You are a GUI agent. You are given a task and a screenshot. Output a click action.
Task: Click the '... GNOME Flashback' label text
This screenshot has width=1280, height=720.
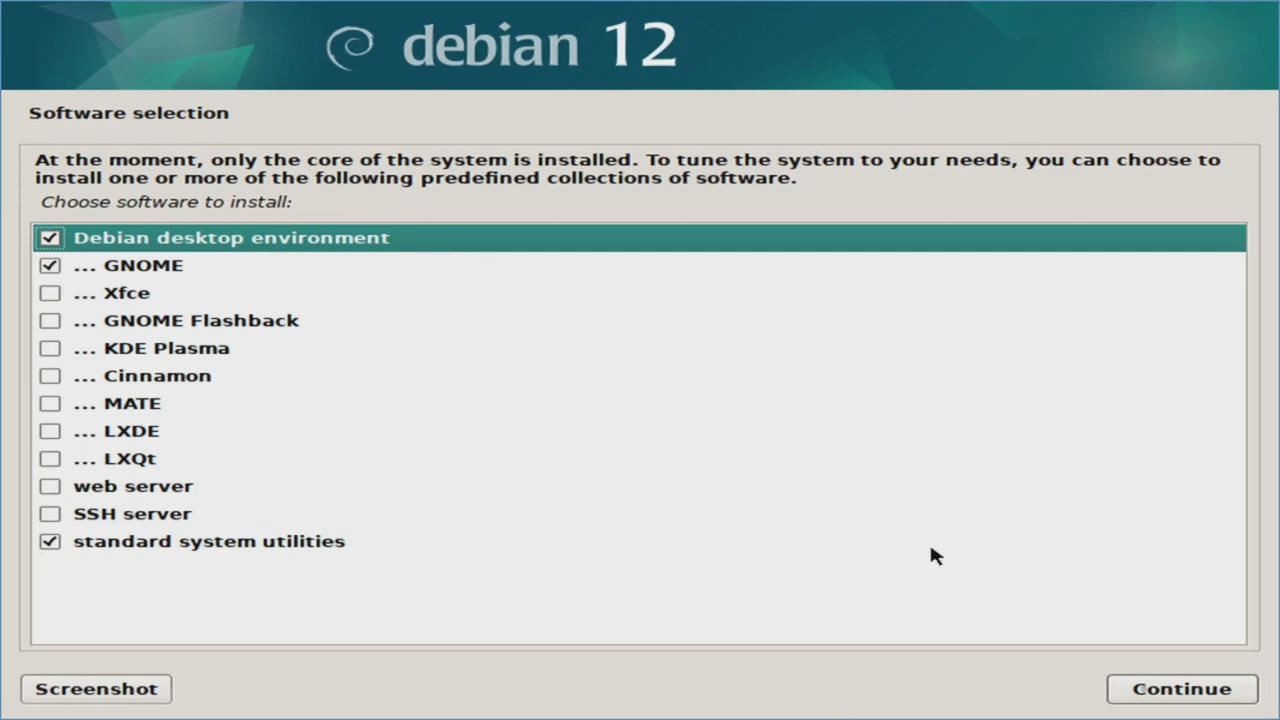click(186, 321)
